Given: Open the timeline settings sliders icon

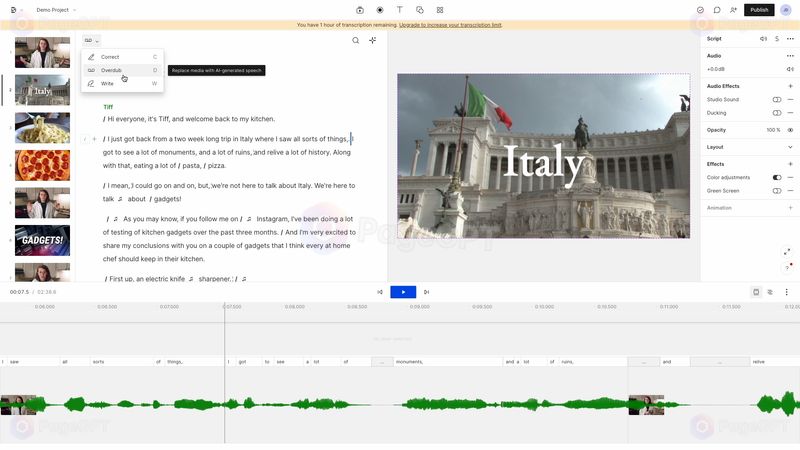Looking at the screenshot, I should click(x=770, y=292).
